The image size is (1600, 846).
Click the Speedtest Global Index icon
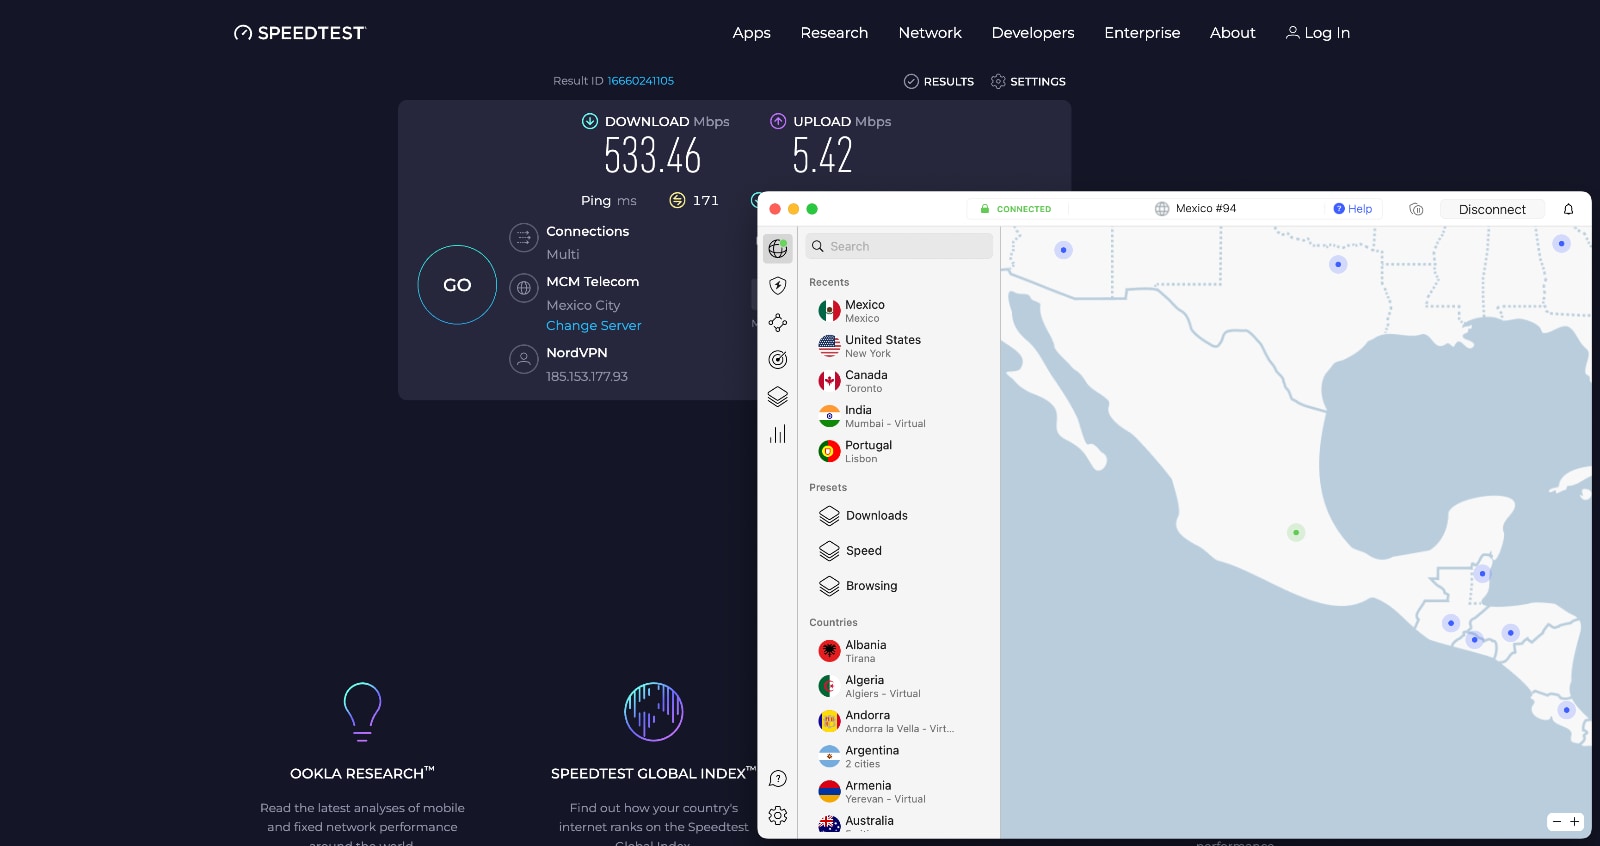pos(654,711)
